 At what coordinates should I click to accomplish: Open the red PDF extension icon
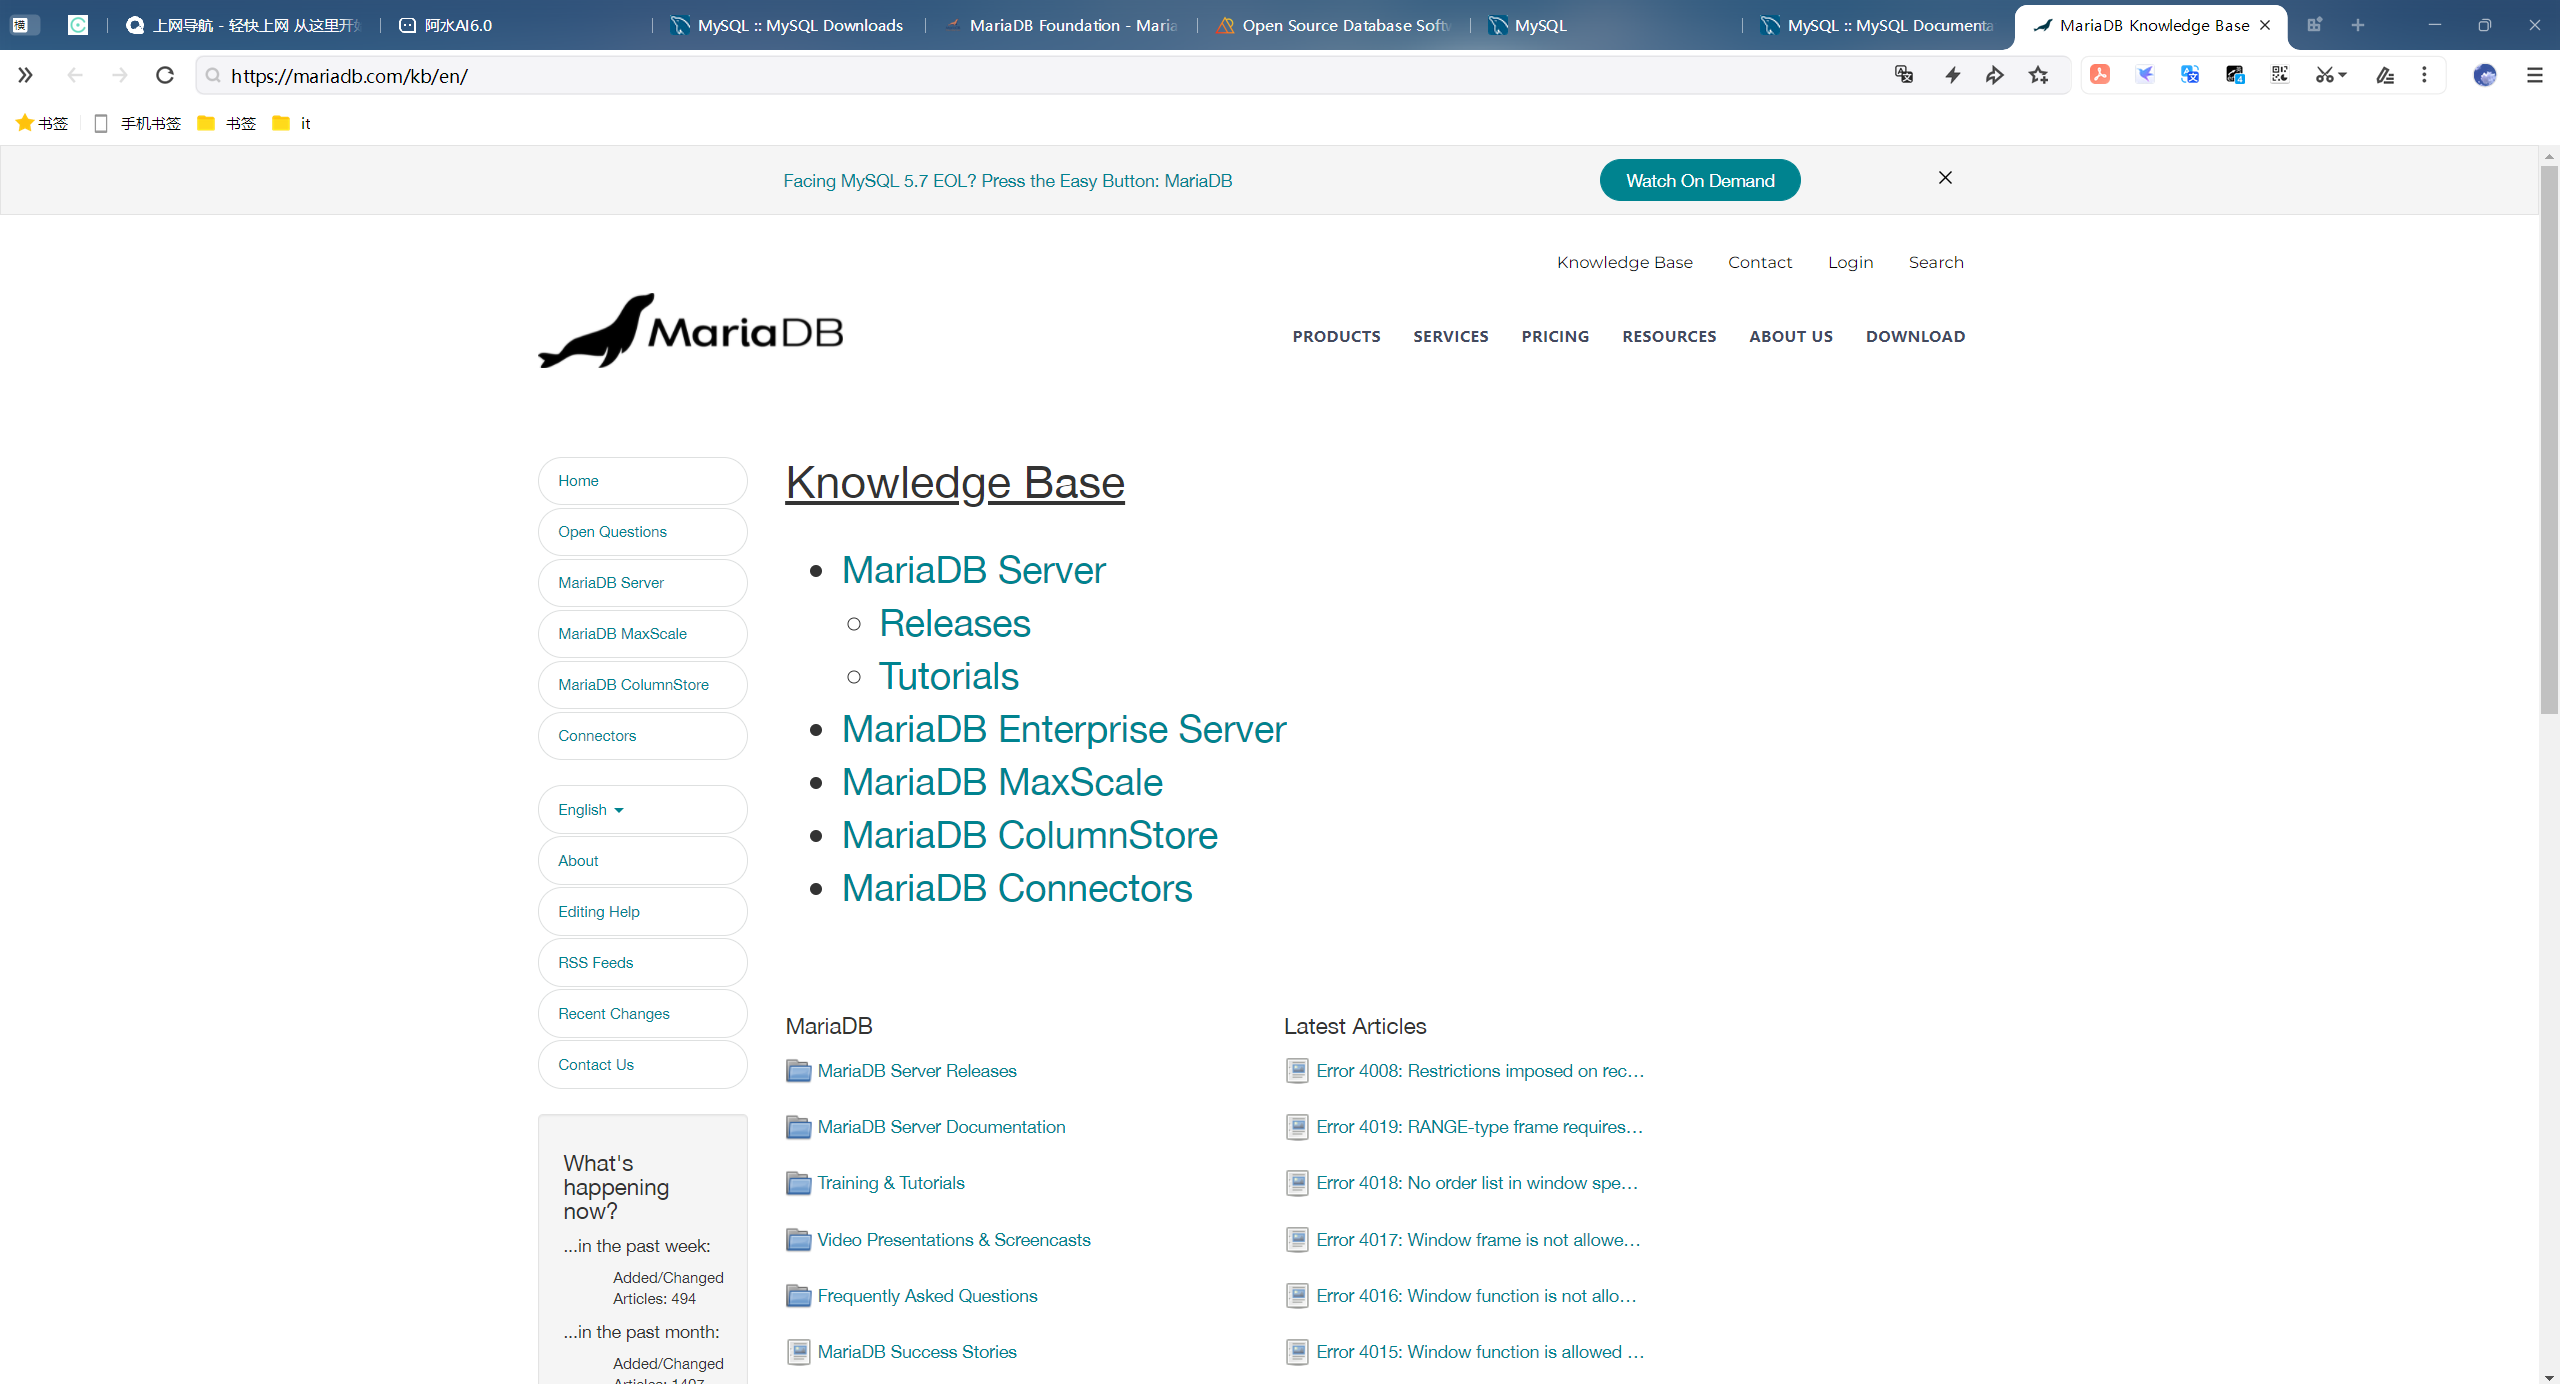click(2100, 75)
